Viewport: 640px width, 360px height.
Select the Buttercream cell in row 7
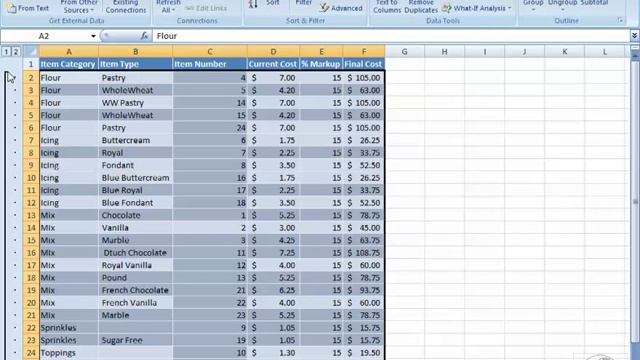(136, 140)
